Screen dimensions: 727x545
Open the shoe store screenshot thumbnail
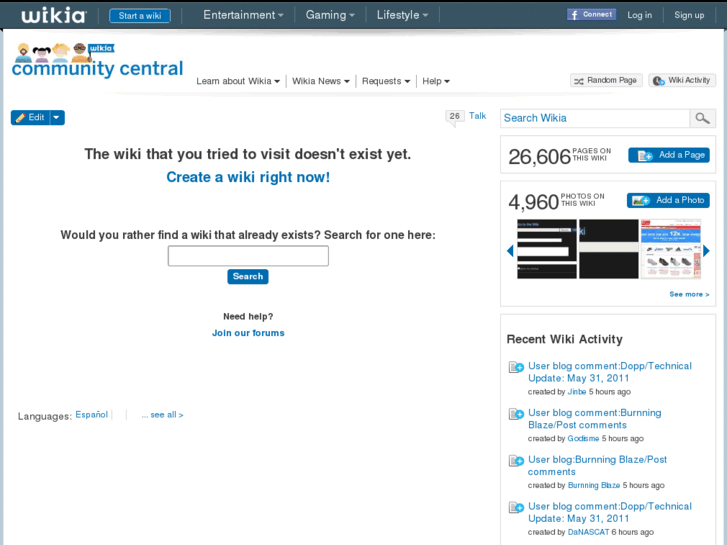(670, 249)
